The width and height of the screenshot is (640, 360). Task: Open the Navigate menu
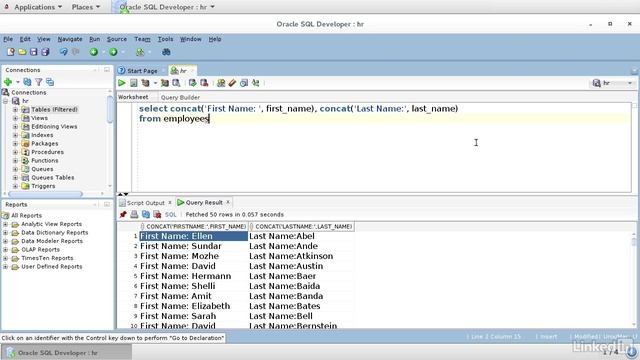point(70,39)
